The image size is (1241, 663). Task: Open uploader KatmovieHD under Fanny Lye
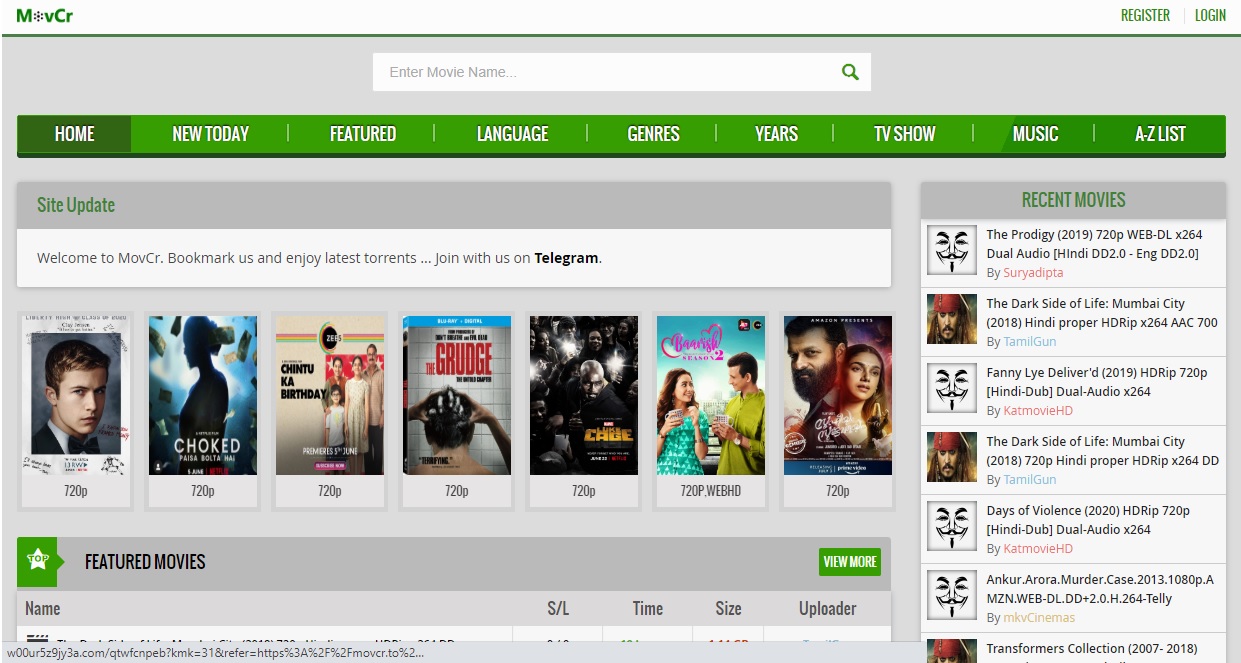(1038, 411)
